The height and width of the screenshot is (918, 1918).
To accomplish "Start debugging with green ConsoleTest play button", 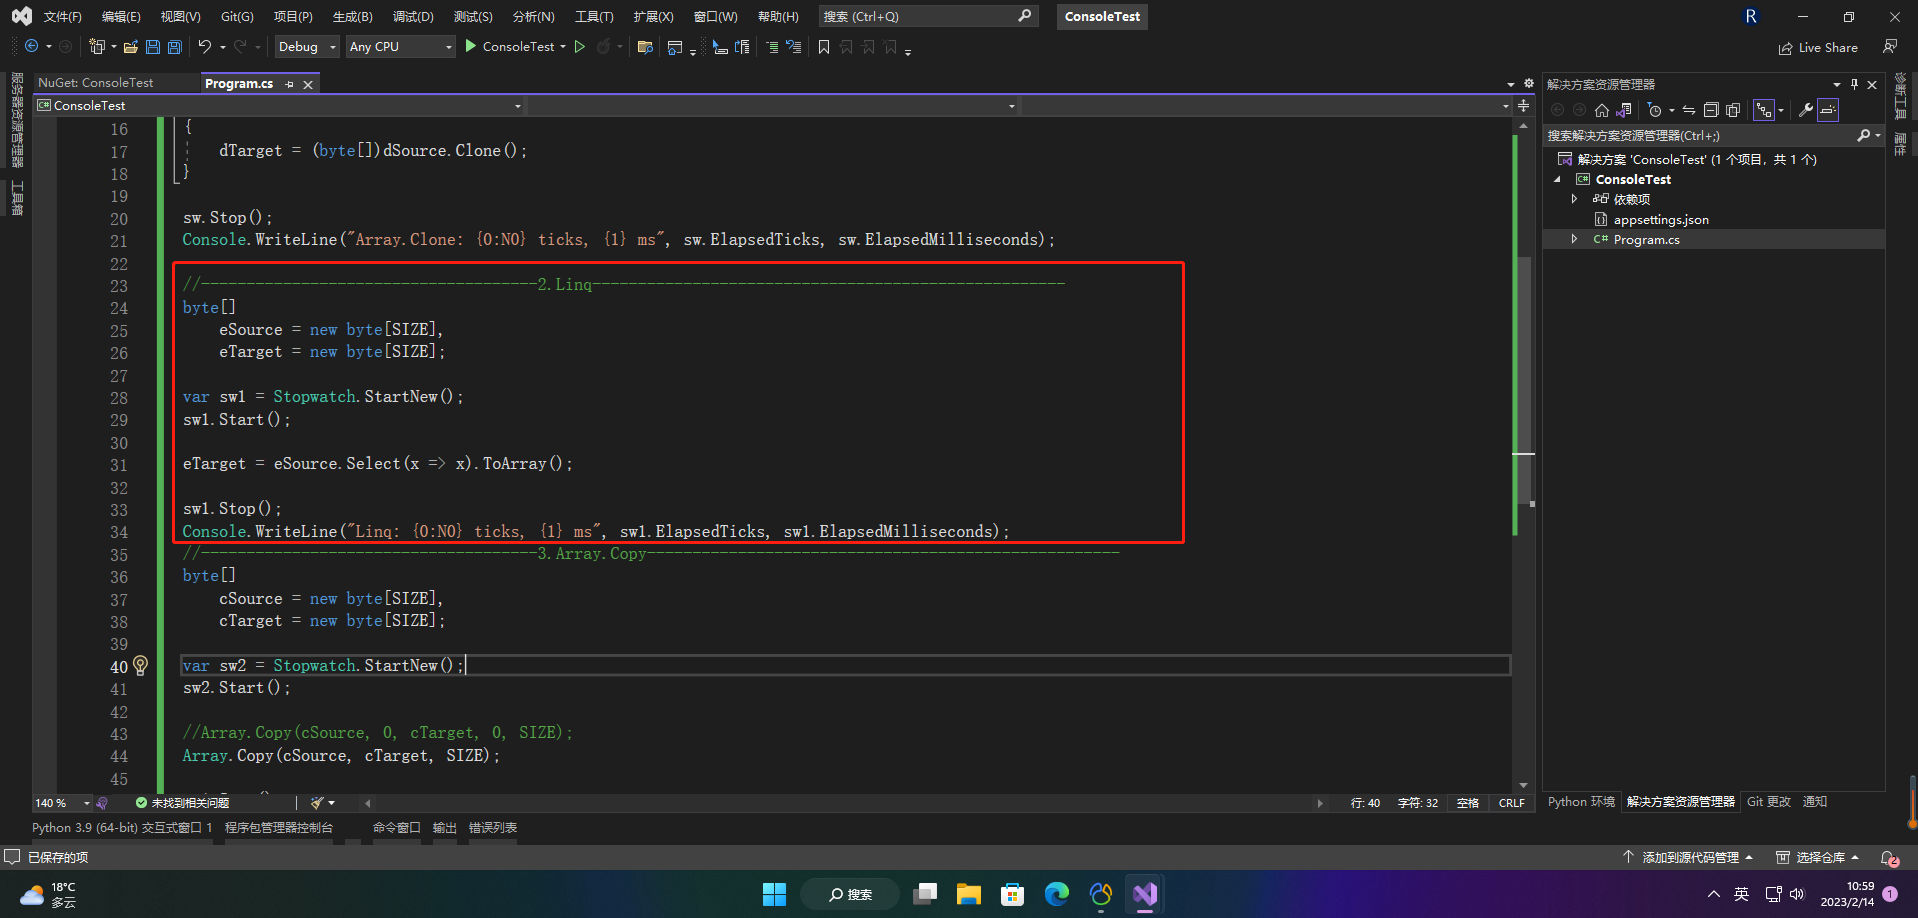I will coord(509,46).
